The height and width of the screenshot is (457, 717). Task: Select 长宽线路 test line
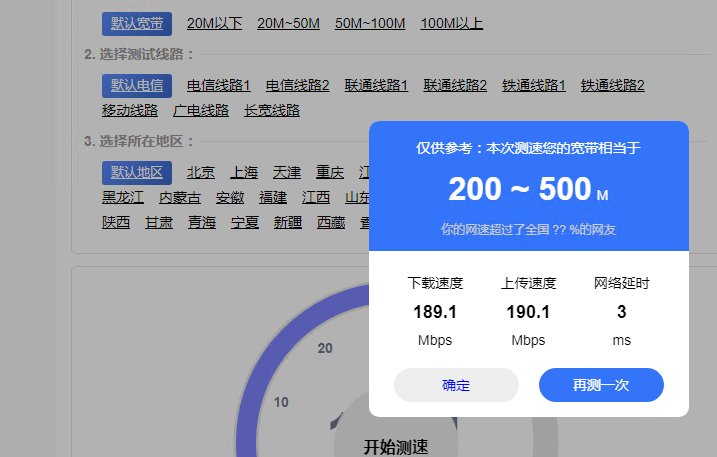[x=272, y=111]
